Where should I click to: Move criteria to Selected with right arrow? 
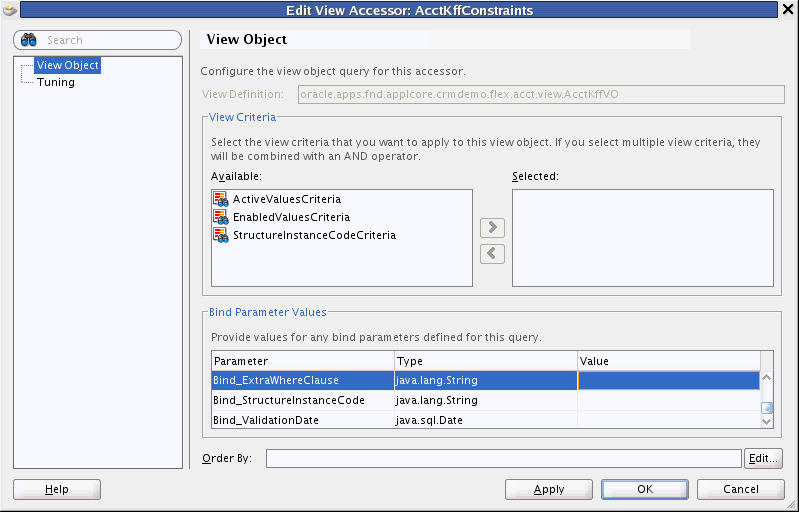click(492, 228)
